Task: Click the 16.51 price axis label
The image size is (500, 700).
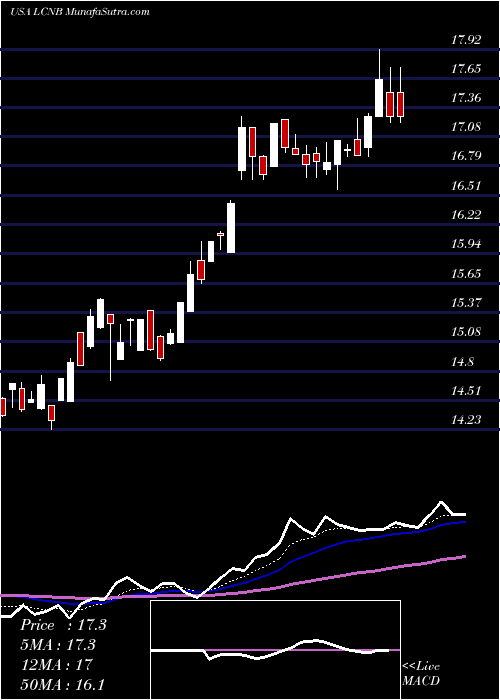Action: [466, 186]
